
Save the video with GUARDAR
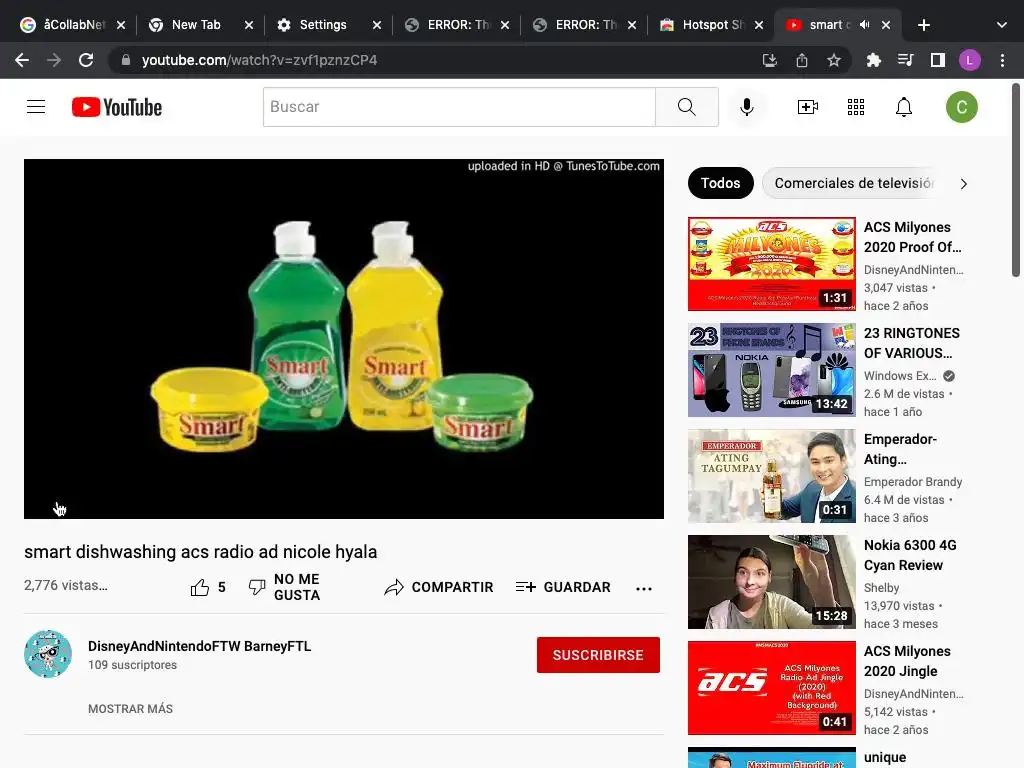[563, 587]
